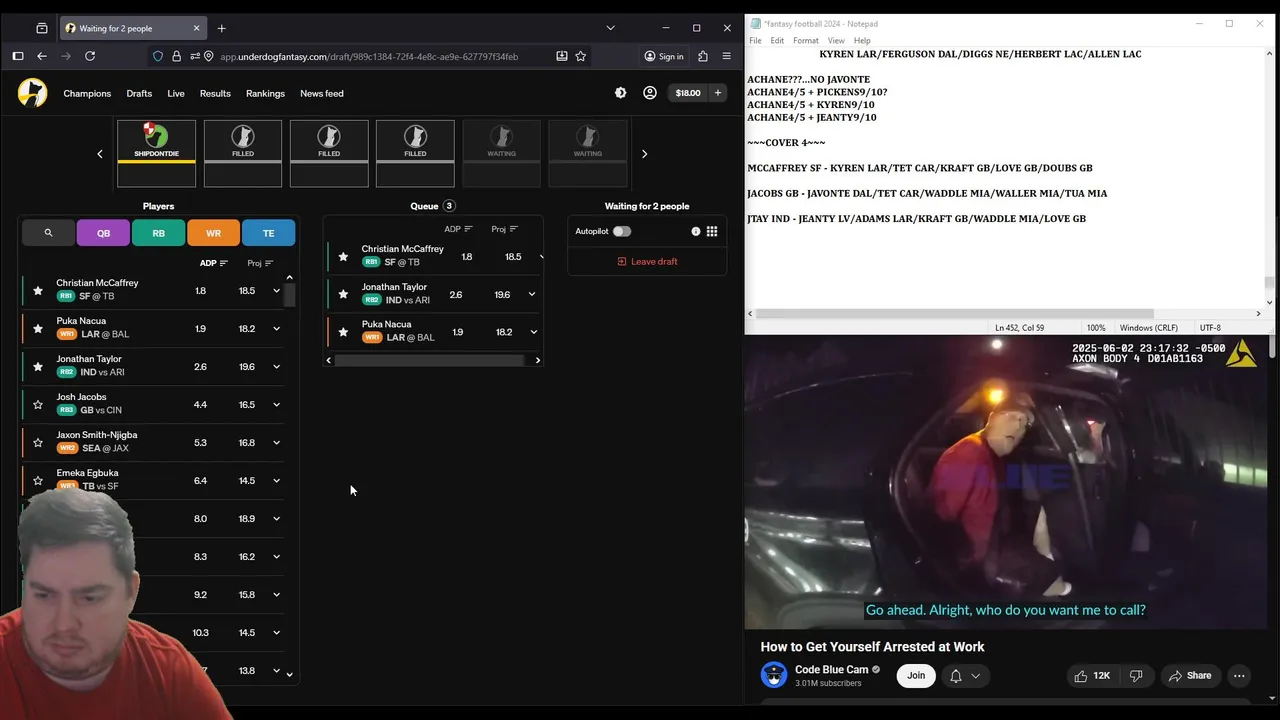Viewport: 1280px width, 720px height.
Task: Click Leave draft button
Action: point(647,261)
